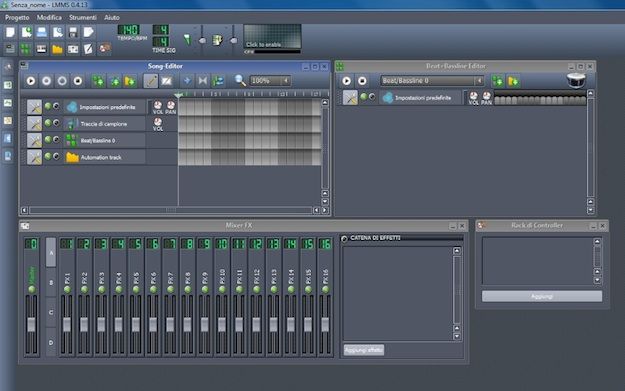
Task: Add automation track in Beat+Bassline Editor
Action: (513, 81)
